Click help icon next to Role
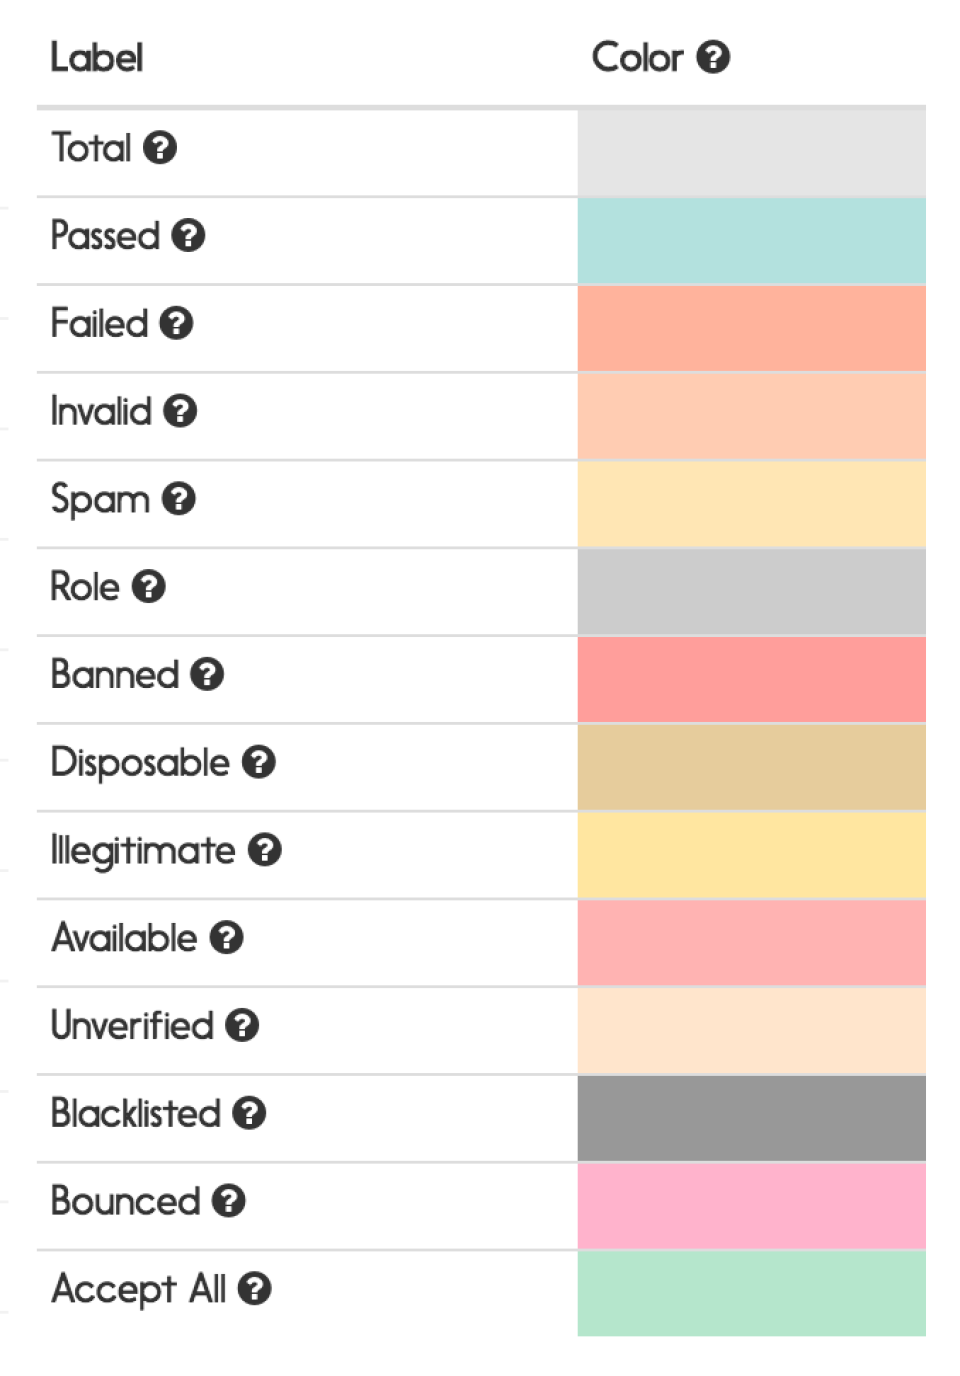The width and height of the screenshot is (960, 1376). click(x=149, y=586)
